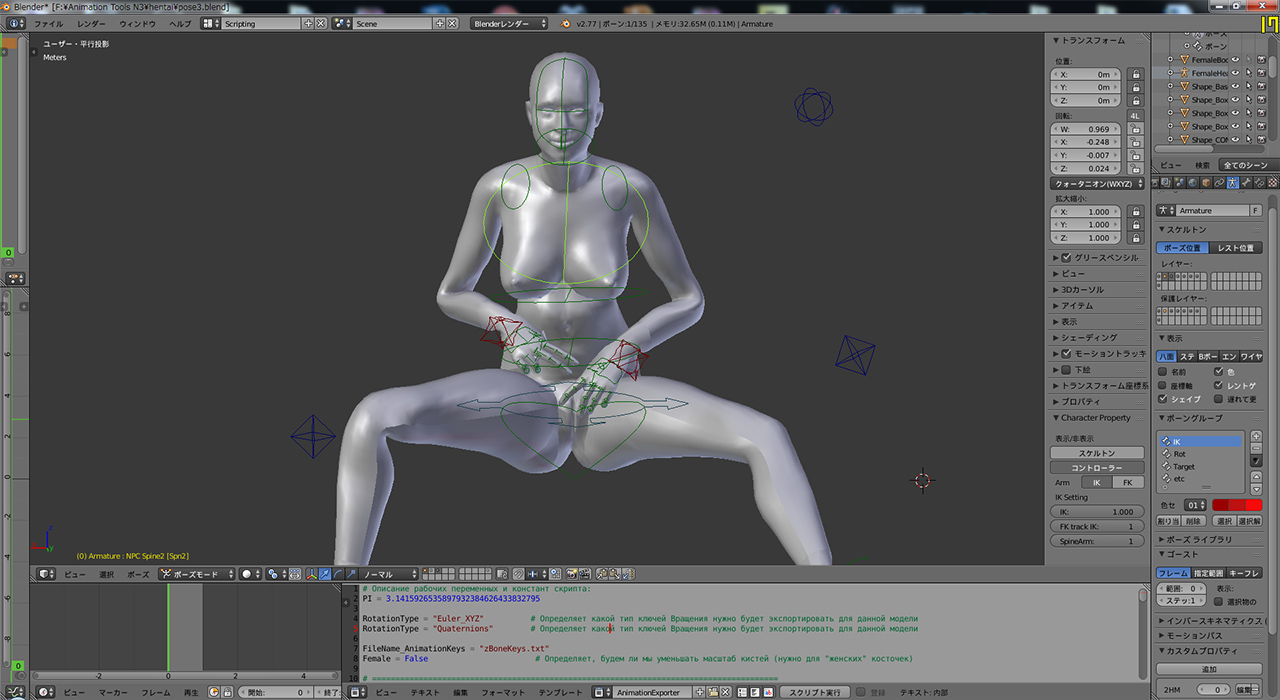The width and height of the screenshot is (1280, 700).
Task: Click the スケルトン show/hide button
Action: click(x=1097, y=453)
